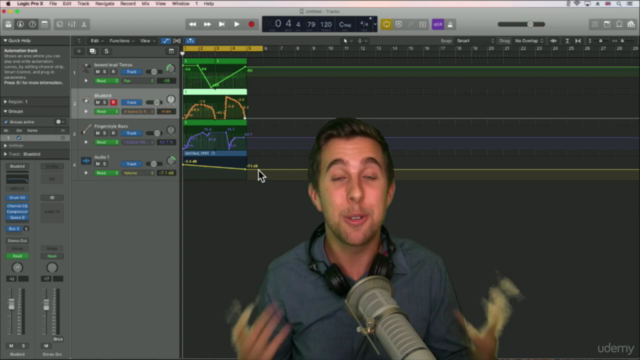Toggle record enable R on Bluebird track

pos(113,102)
